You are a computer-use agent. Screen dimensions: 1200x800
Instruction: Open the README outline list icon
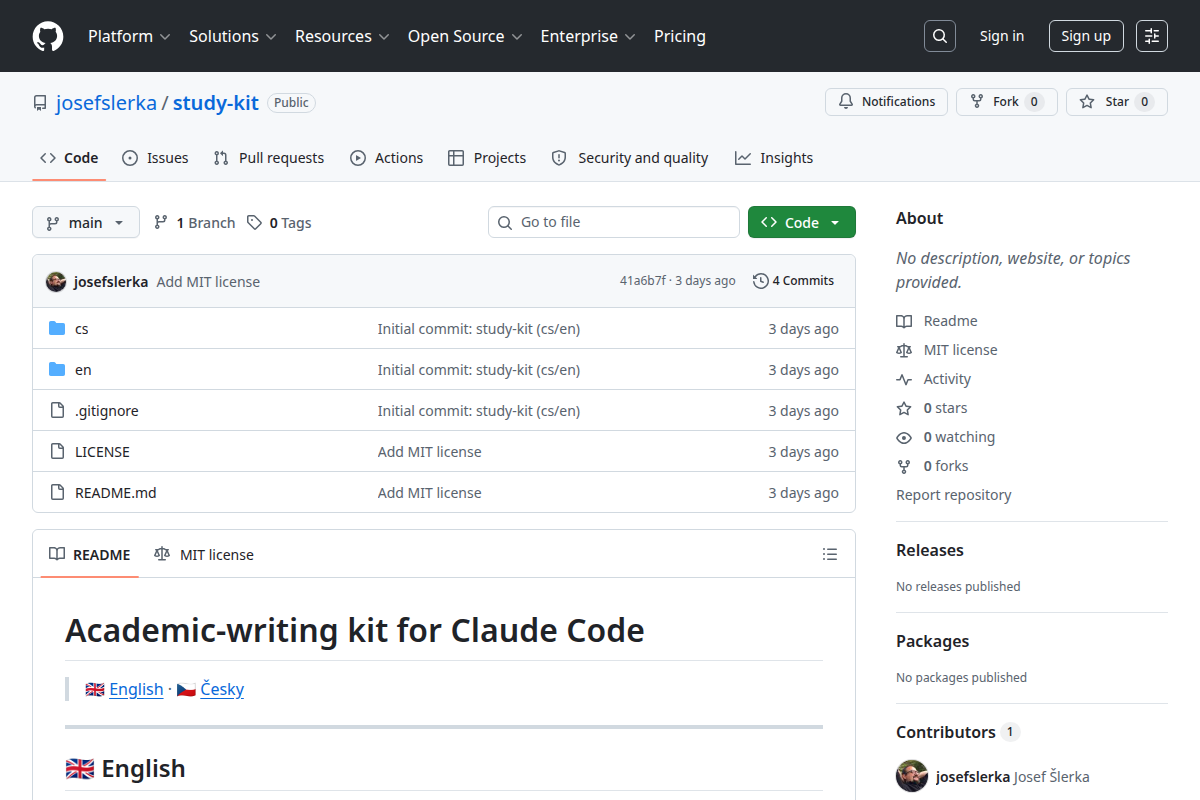pos(829,554)
